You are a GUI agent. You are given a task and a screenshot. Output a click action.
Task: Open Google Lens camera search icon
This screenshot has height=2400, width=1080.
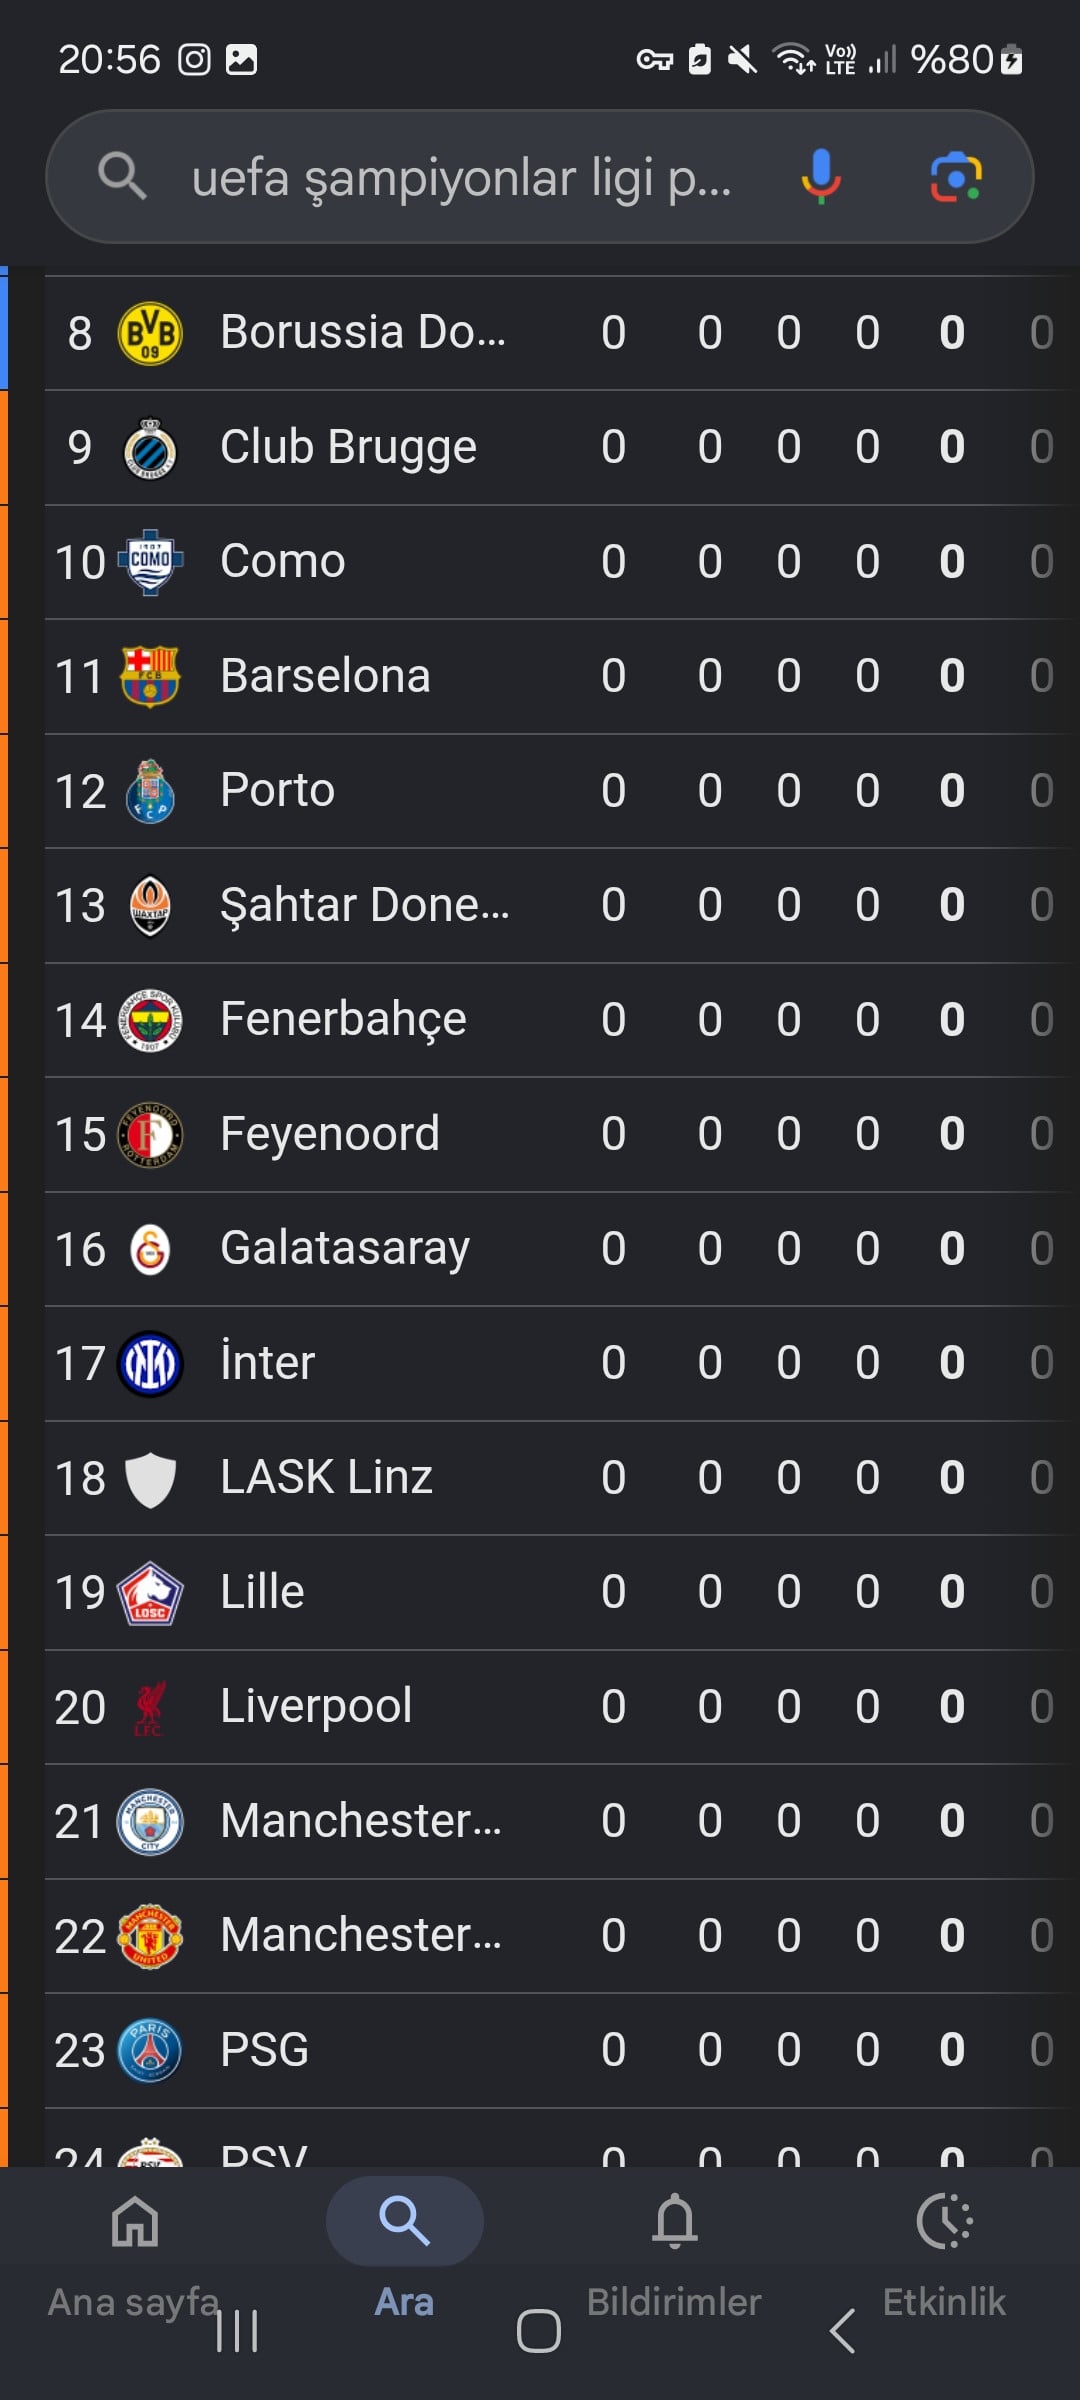[x=956, y=177]
